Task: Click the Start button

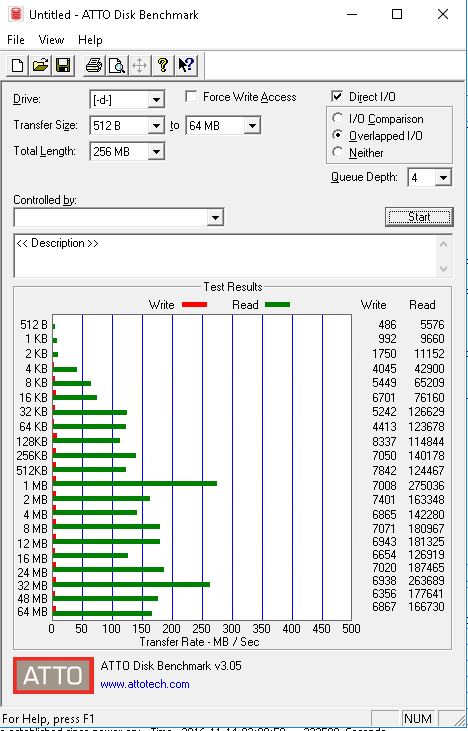Action: click(419, 217)
